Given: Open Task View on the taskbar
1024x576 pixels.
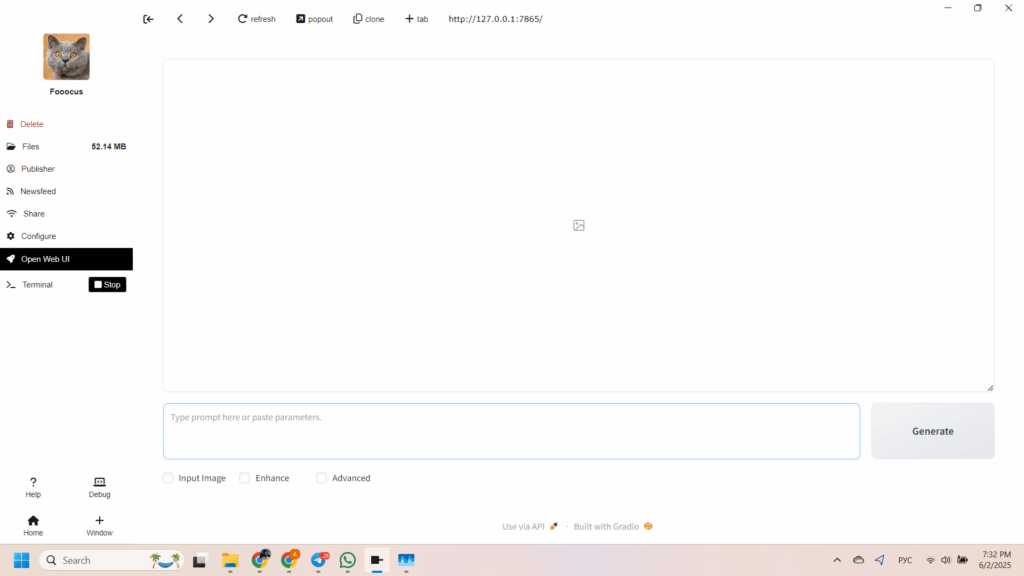Looking at the screenshot, I should 199,560.
